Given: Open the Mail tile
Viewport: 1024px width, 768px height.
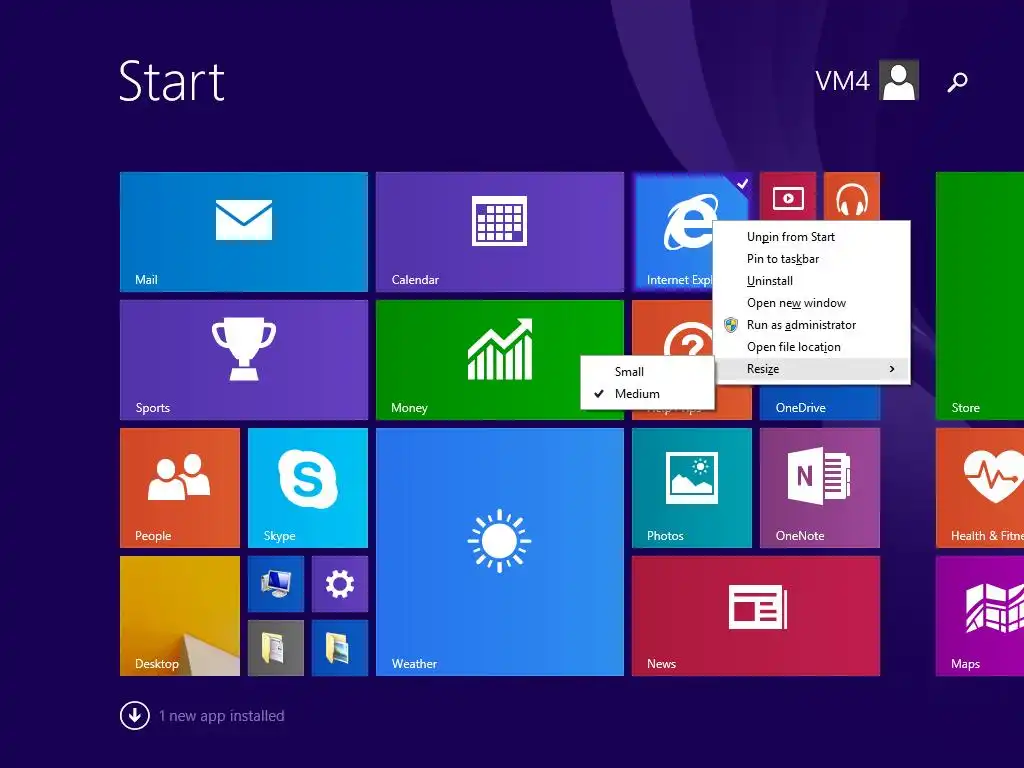Looking at the screenshot, I should click(x=244, y=232).
